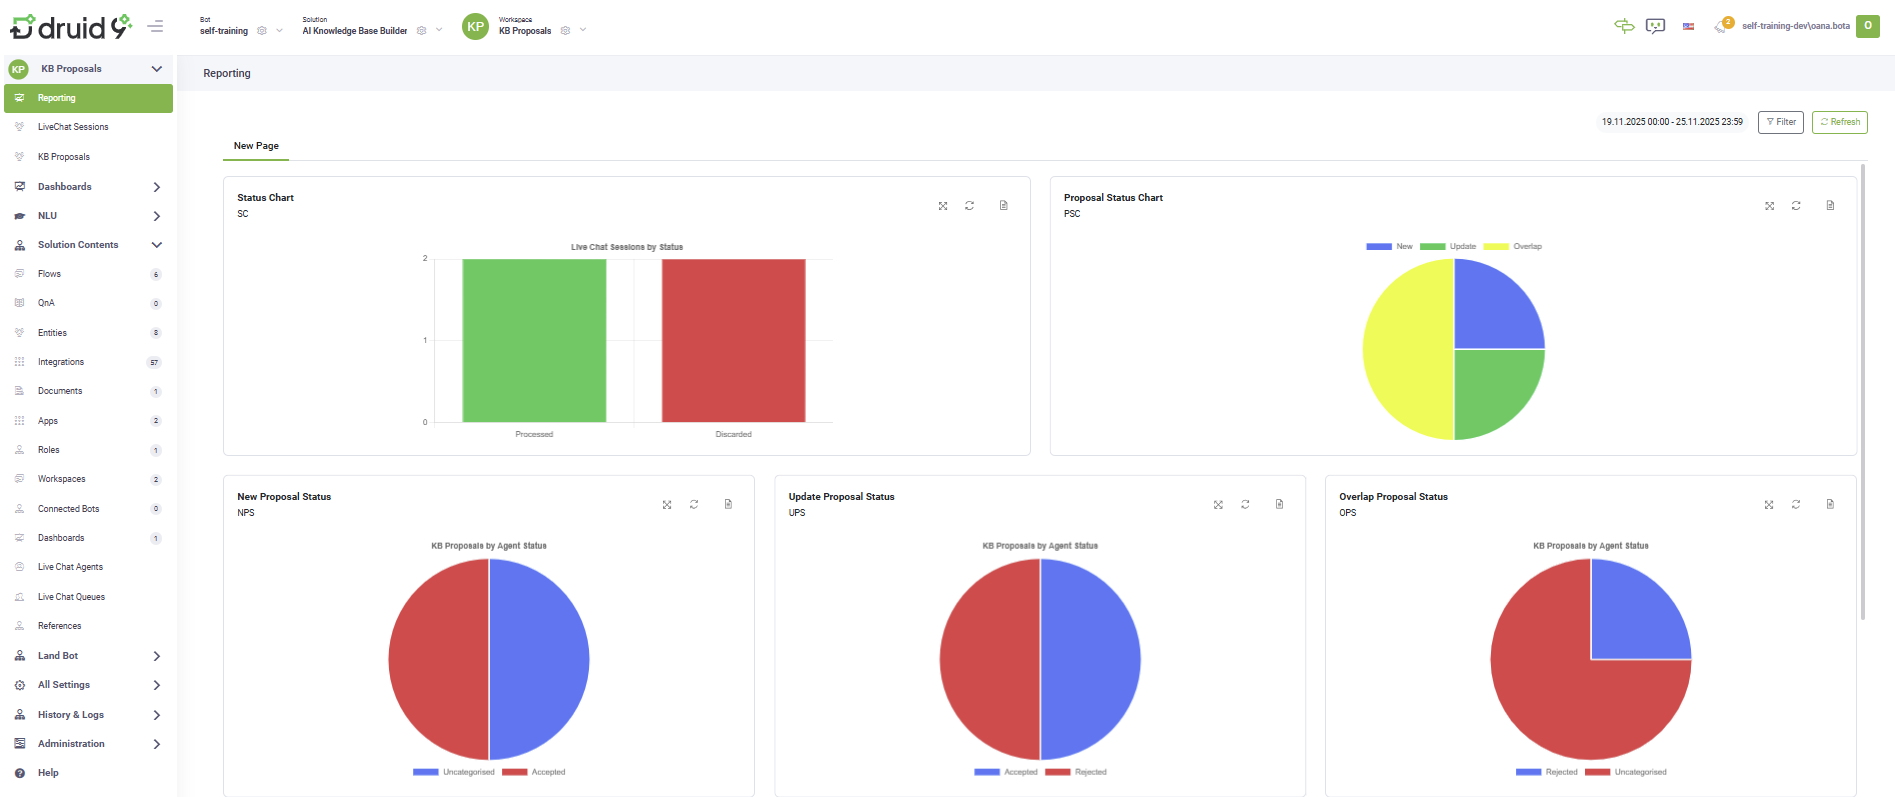Open notifications bell with badge

[1722, 26]
